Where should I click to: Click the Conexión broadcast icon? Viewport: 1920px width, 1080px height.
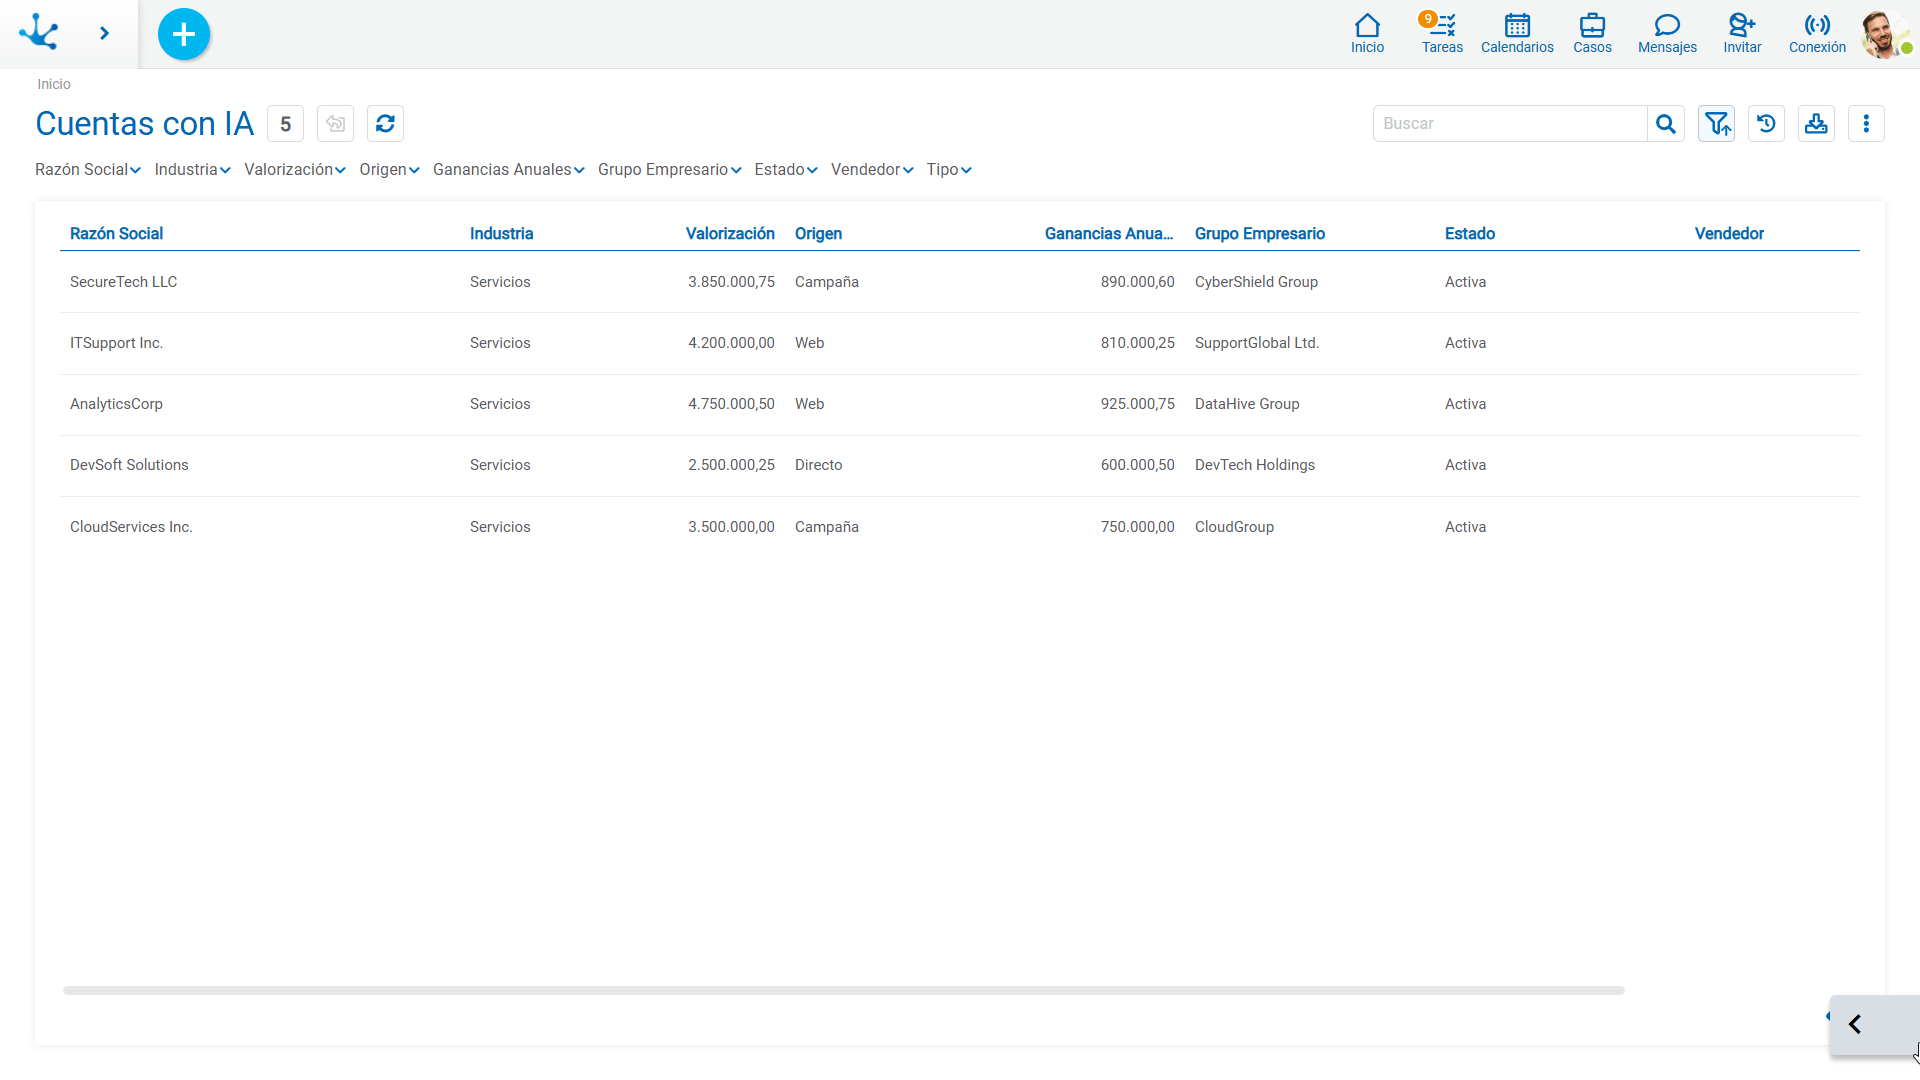coord(1817,33)
